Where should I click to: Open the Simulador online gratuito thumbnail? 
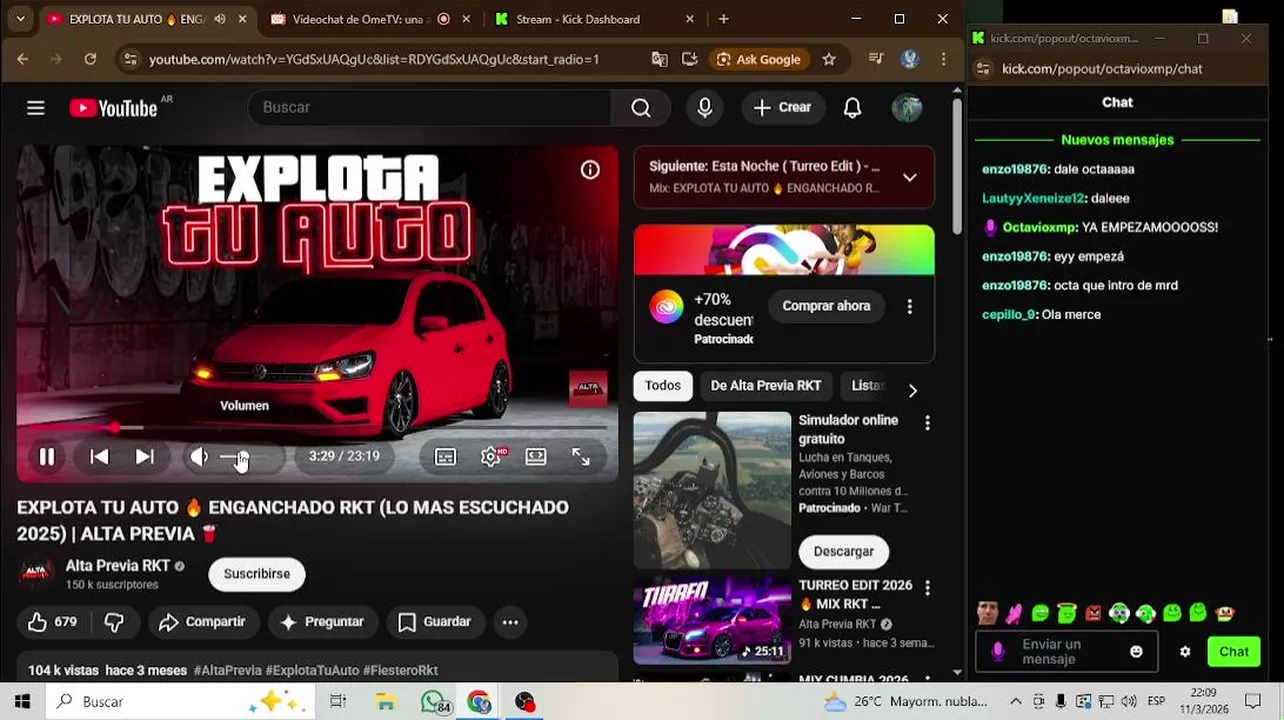pos(712,490)
